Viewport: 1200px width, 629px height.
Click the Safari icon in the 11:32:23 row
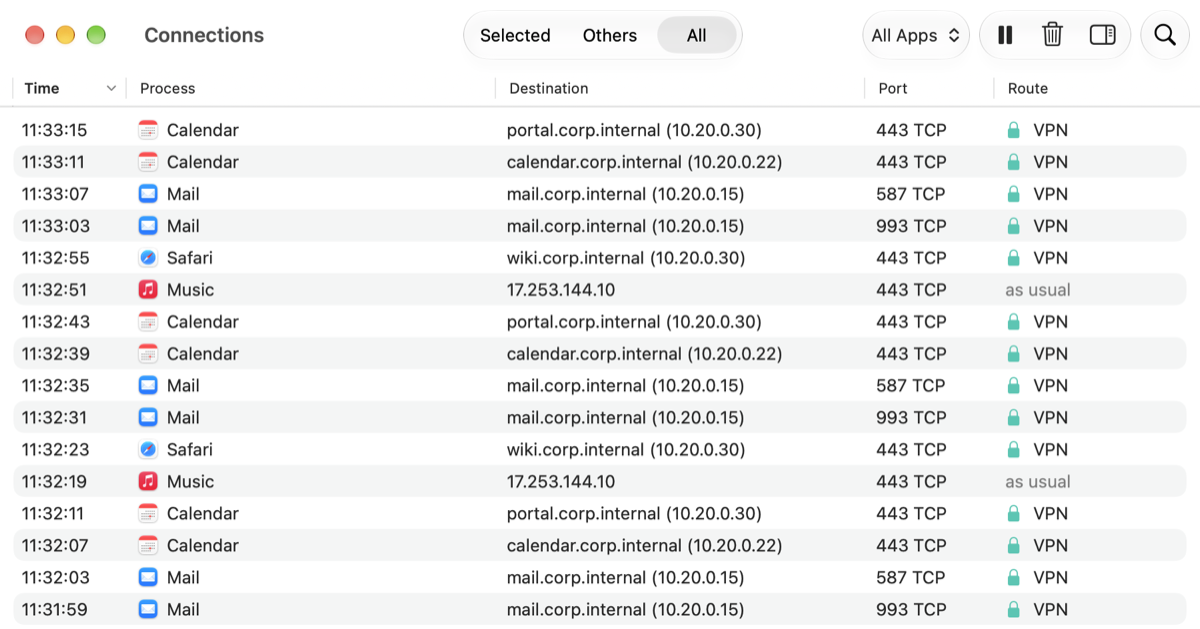(148, 450)
